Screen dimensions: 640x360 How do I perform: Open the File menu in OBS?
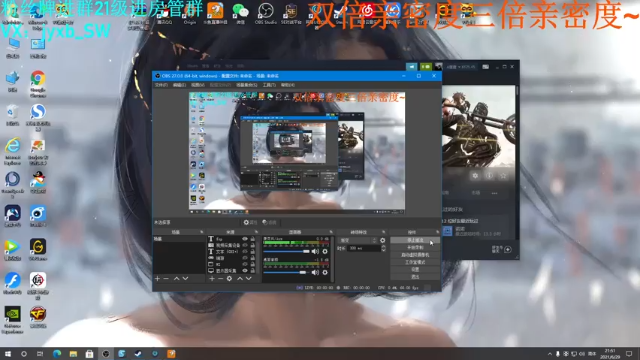coord(161,85)
